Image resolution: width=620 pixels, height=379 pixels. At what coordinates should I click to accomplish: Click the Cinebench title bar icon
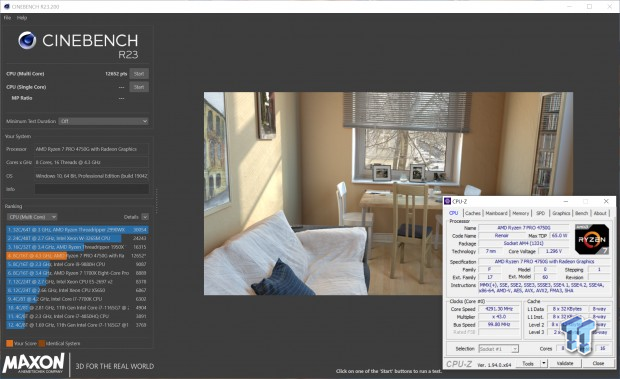[6, 6]
